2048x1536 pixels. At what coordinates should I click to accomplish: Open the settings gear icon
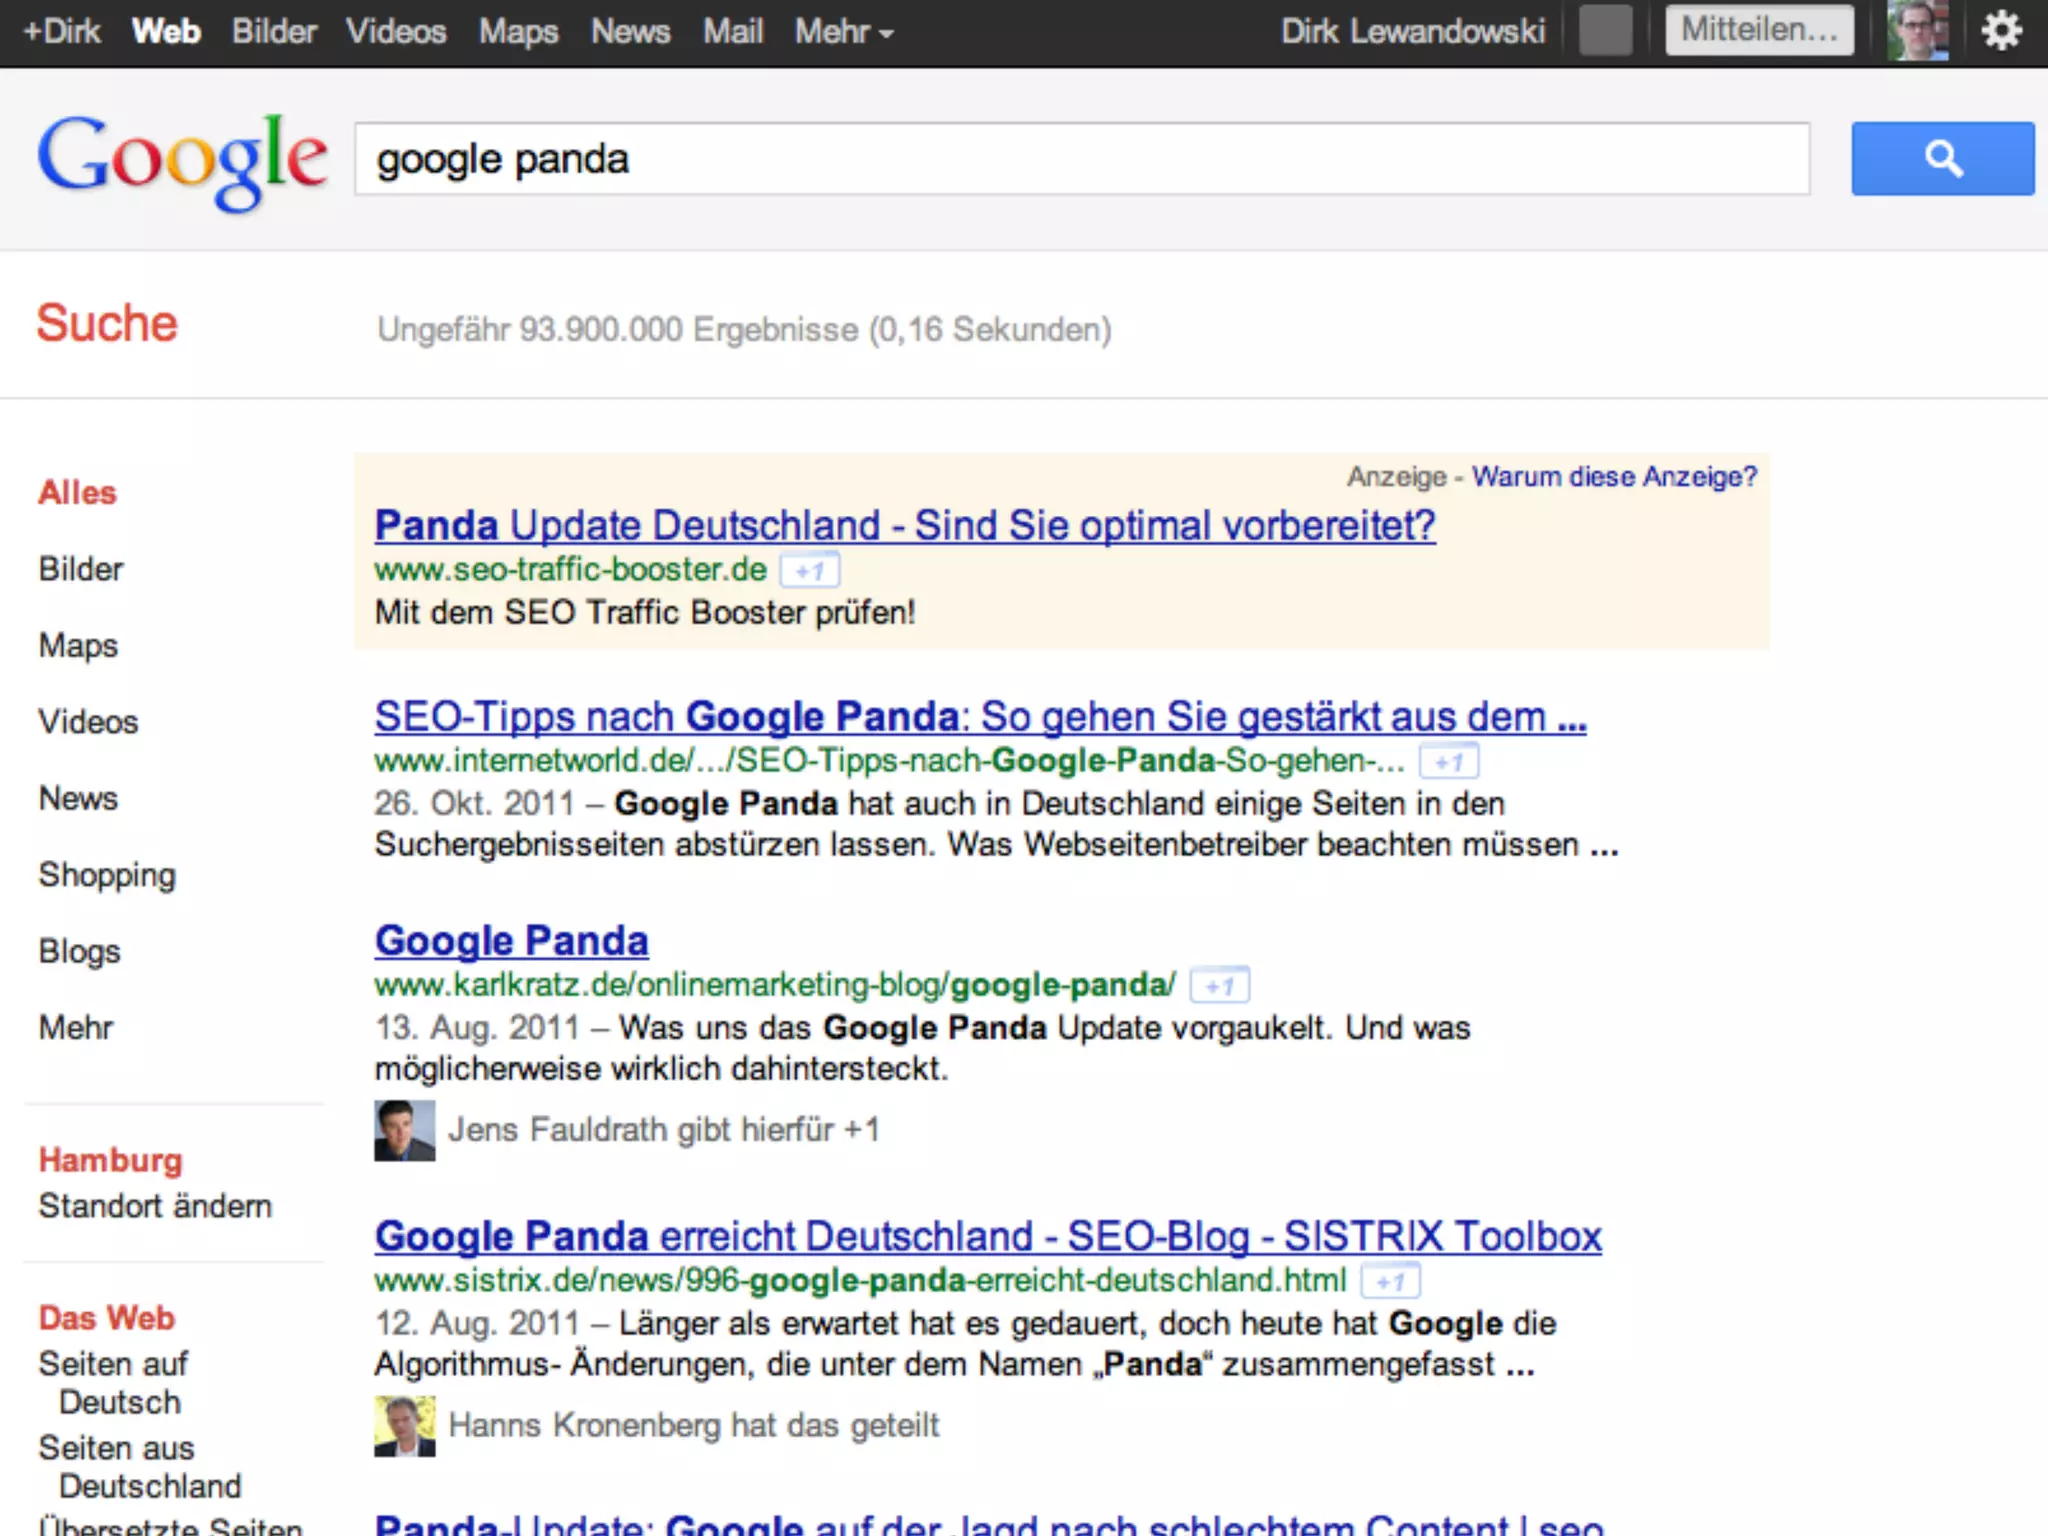[x=2001, y=30]
